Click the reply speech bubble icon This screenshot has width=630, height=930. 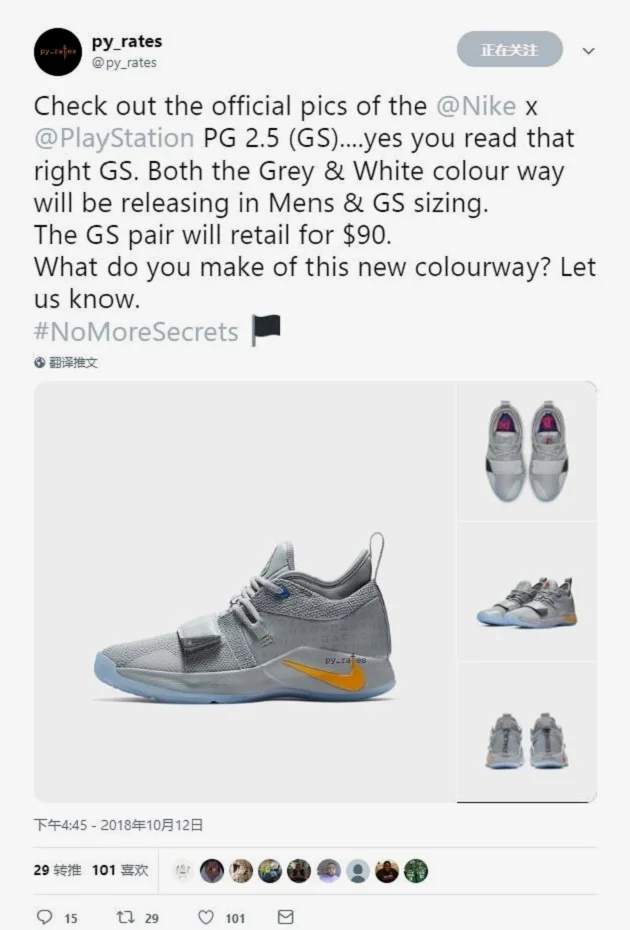(44, 918)
